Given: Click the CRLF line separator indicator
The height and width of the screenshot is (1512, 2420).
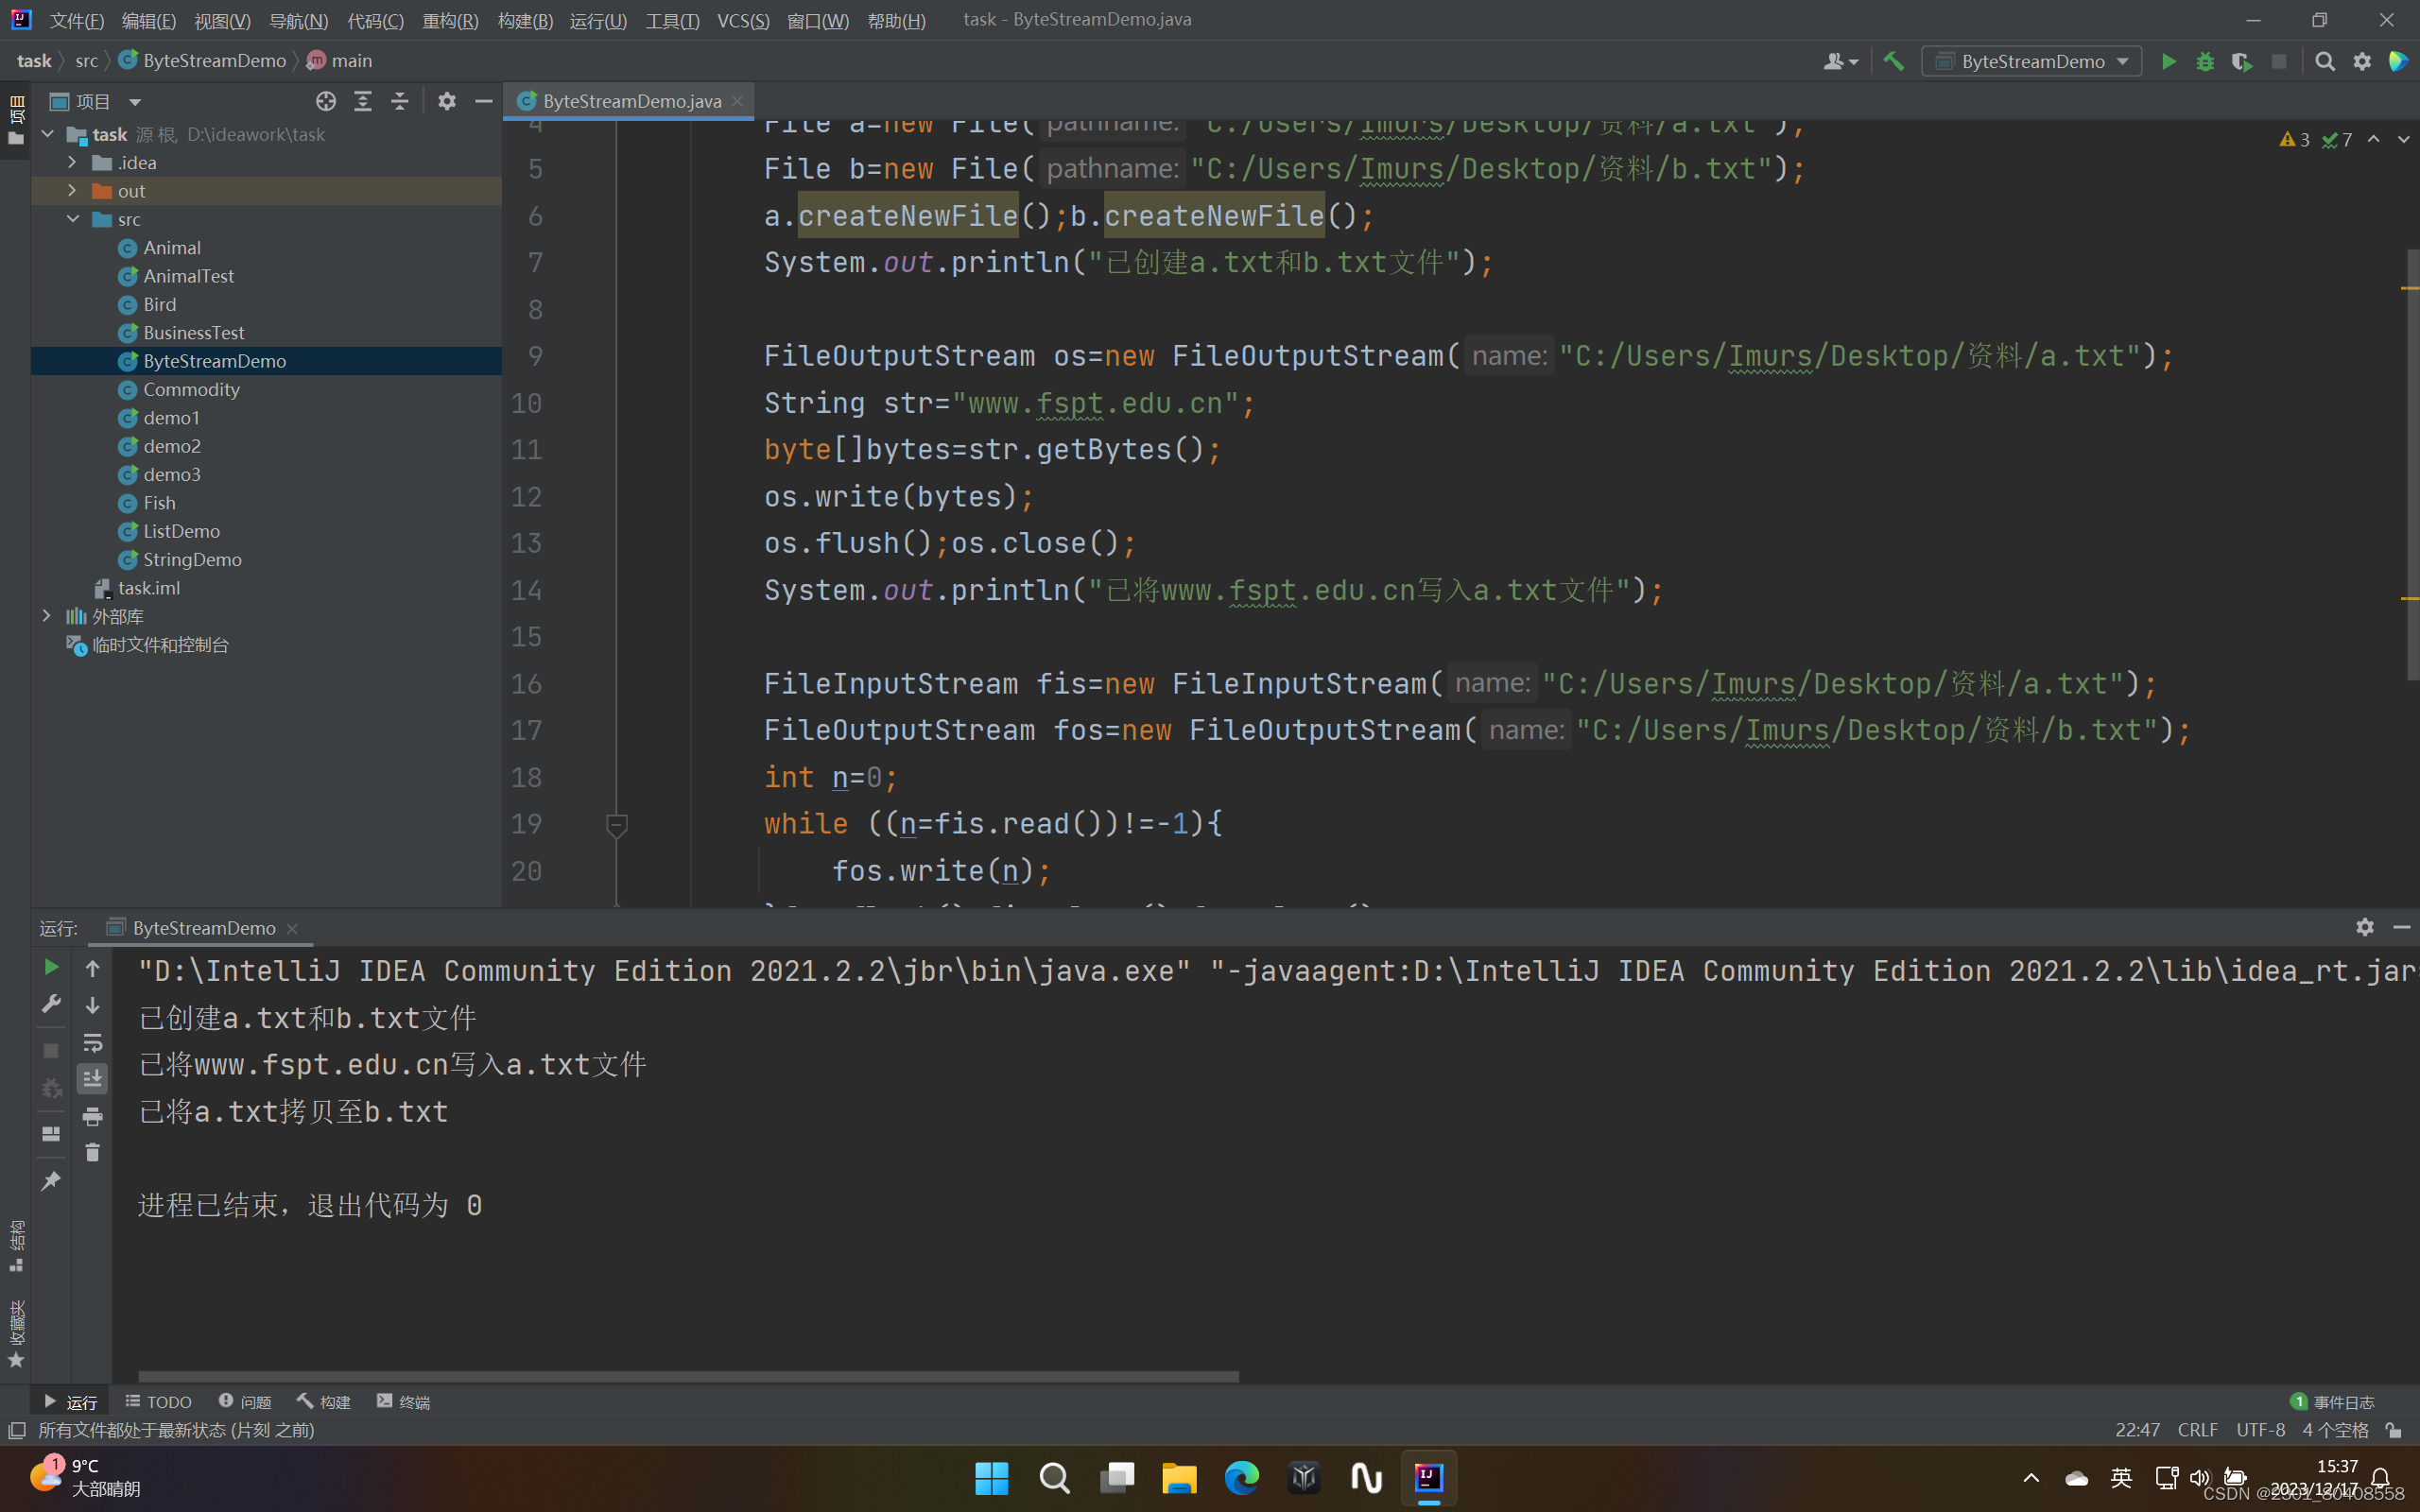Looking at the screenshot, I should (x=2198, y=1430).
